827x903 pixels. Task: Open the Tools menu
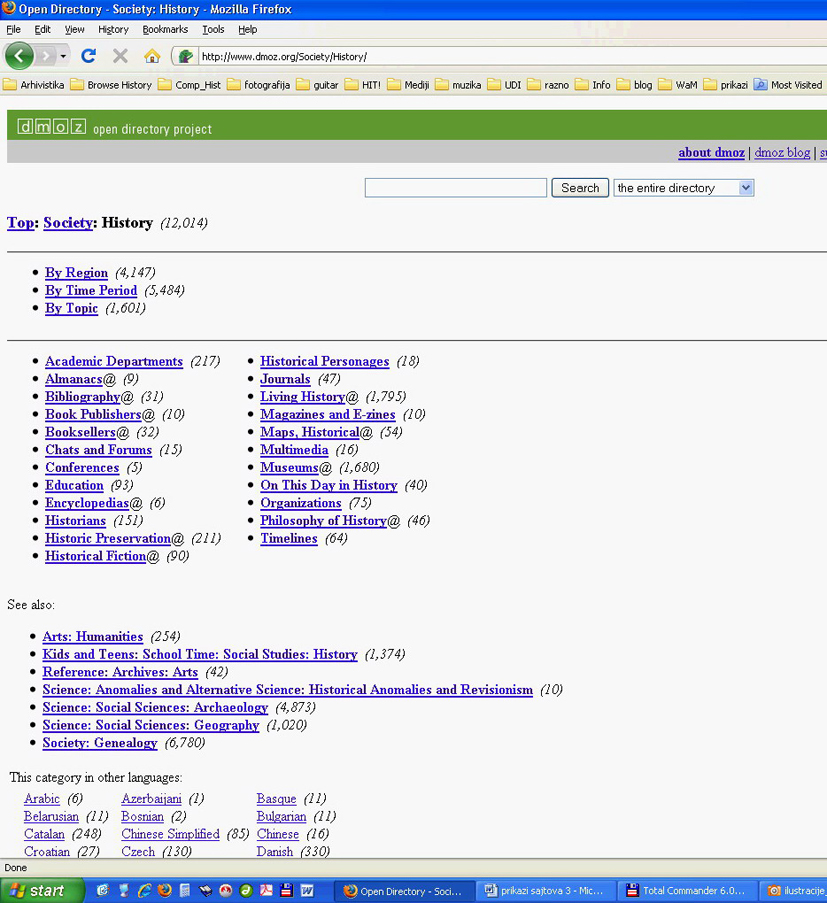coord(213,30)
